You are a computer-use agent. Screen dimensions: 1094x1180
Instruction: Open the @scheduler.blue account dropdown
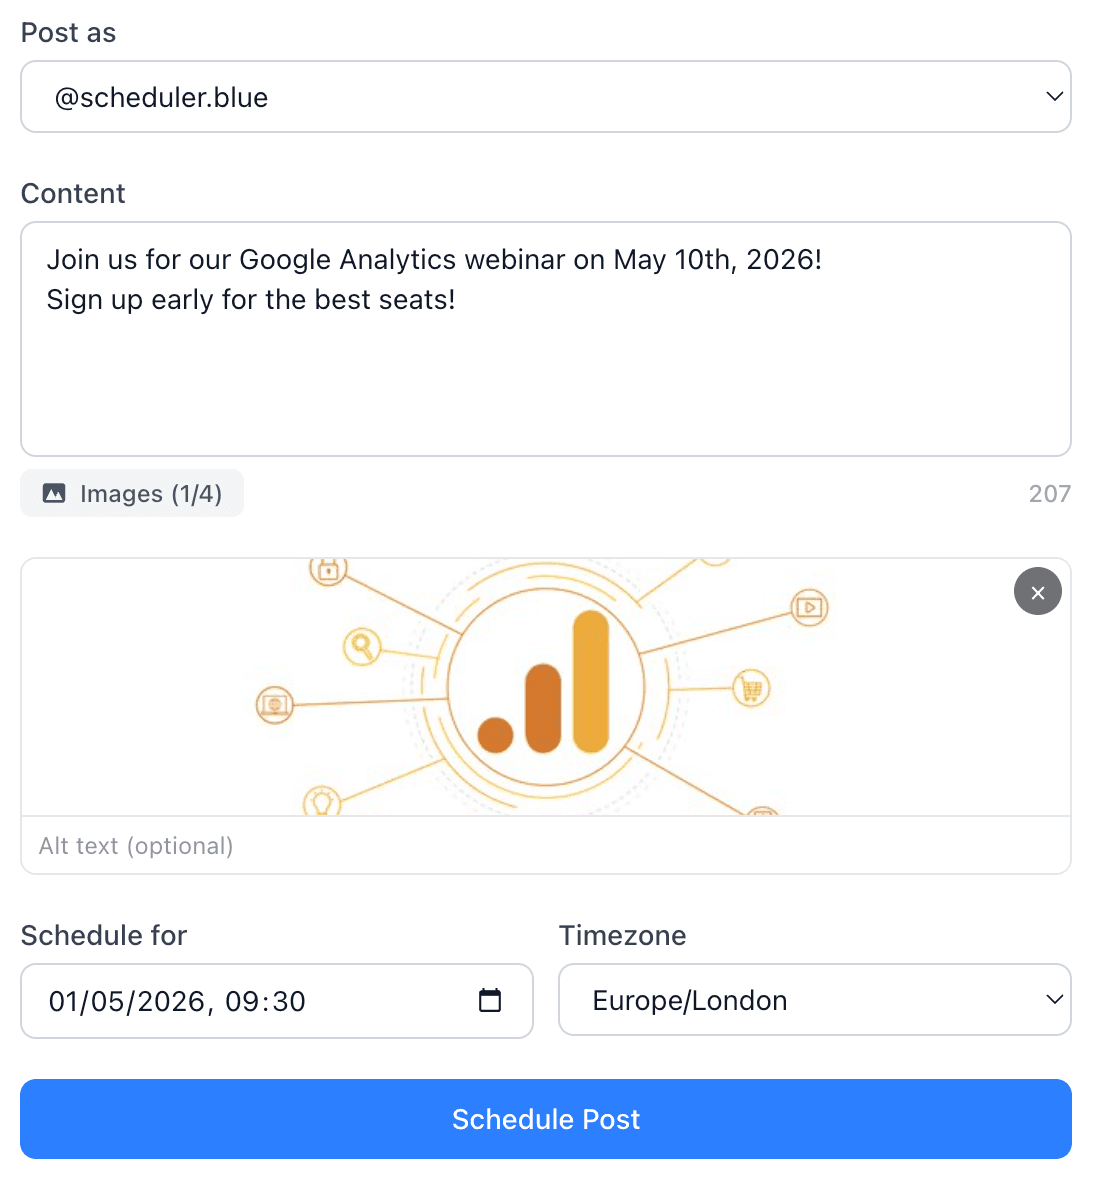tap(546, 96)
